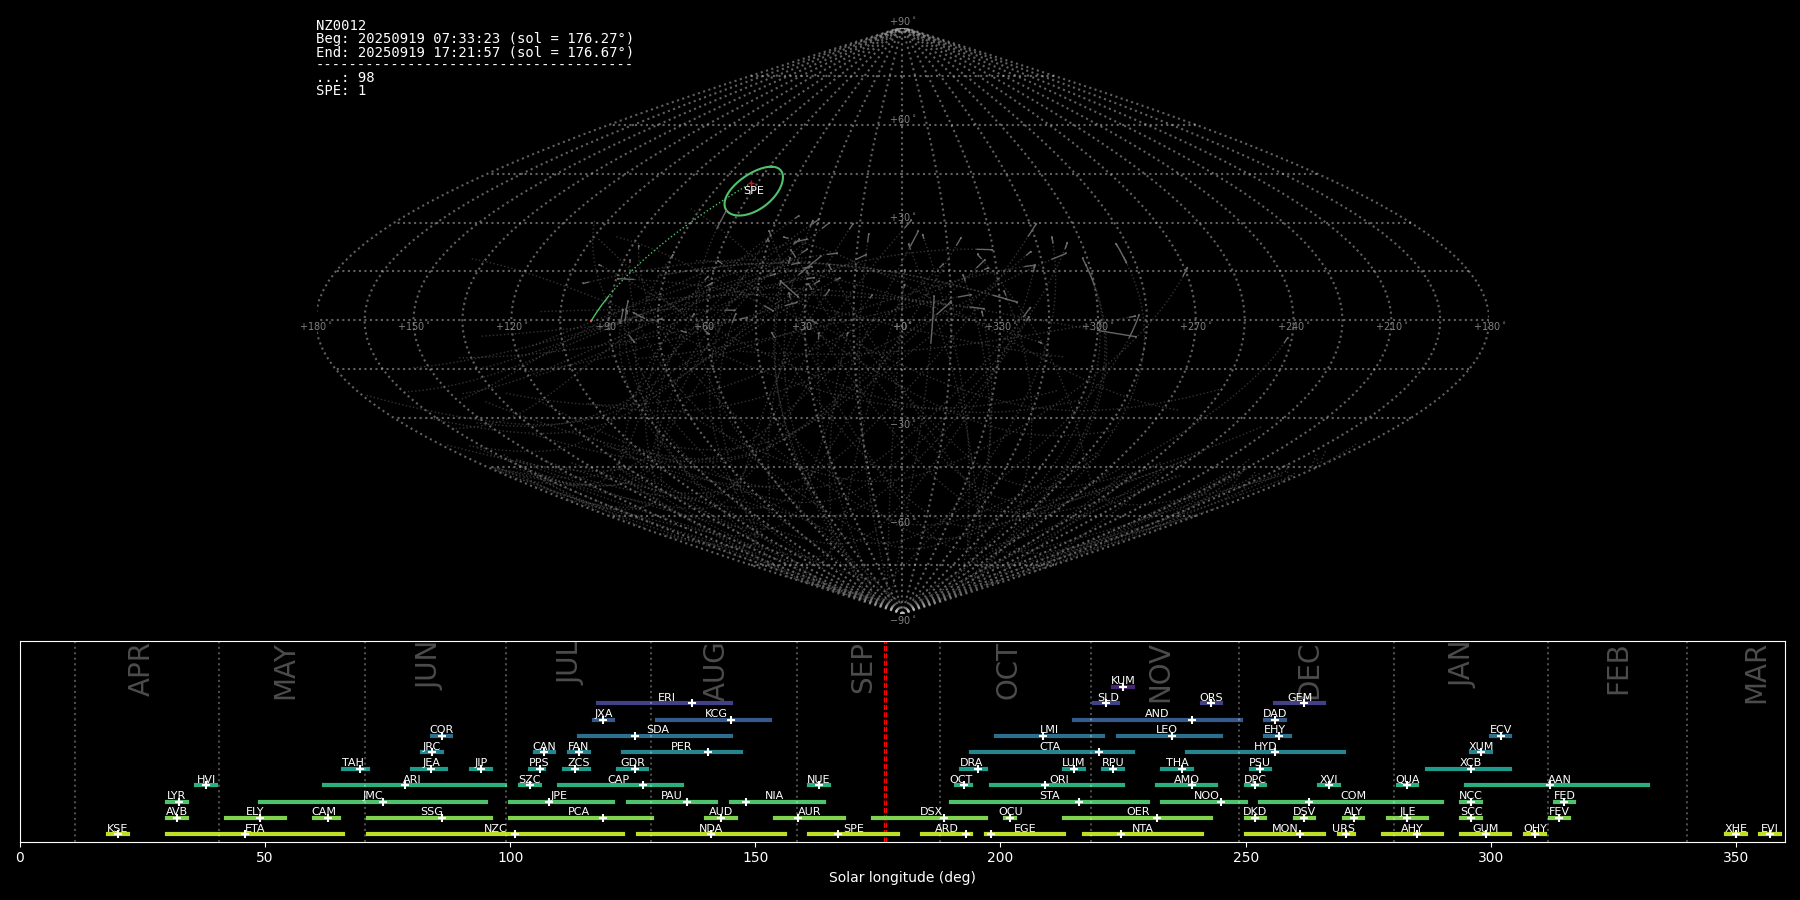Click the SSG shower label in timeline
Viewport: 1800px width, 900px height.
[x=431, y=811]
